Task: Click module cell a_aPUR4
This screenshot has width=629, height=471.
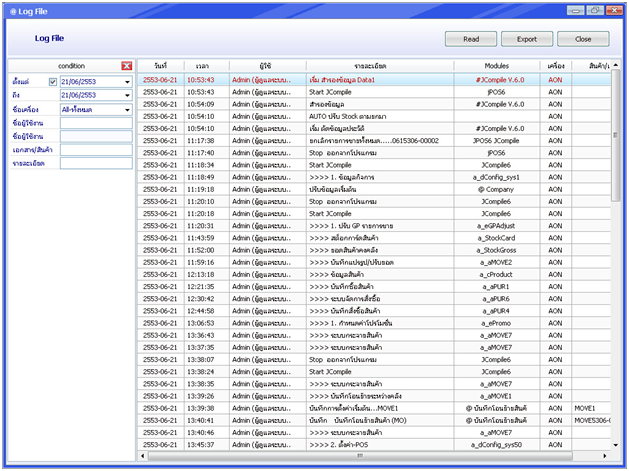Action: [497, 311]
